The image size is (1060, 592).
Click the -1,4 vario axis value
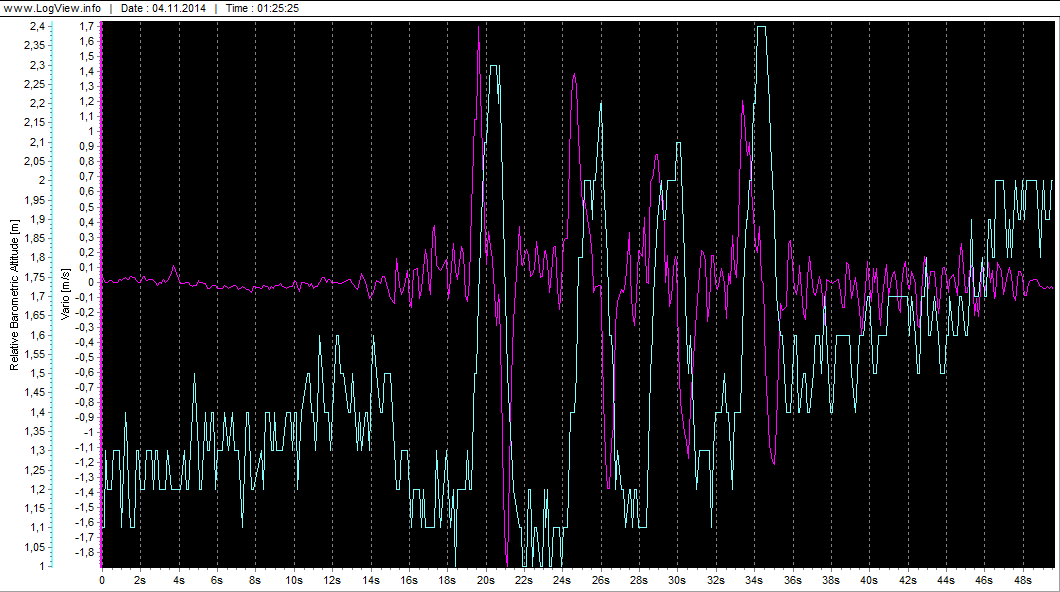pyautogui.click(x=85, y=493)
